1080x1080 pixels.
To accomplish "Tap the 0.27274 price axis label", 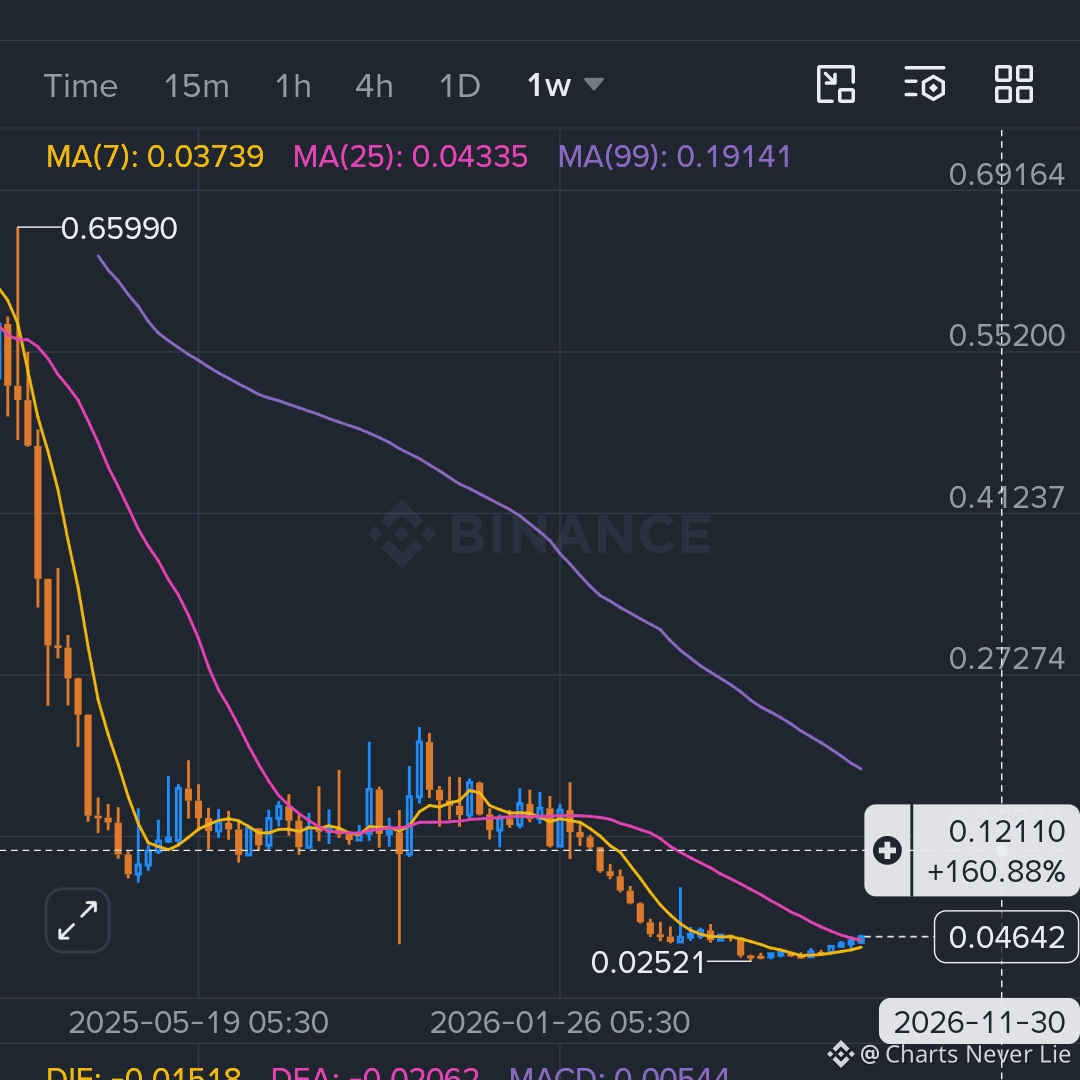I will (x=1006, y=659).
